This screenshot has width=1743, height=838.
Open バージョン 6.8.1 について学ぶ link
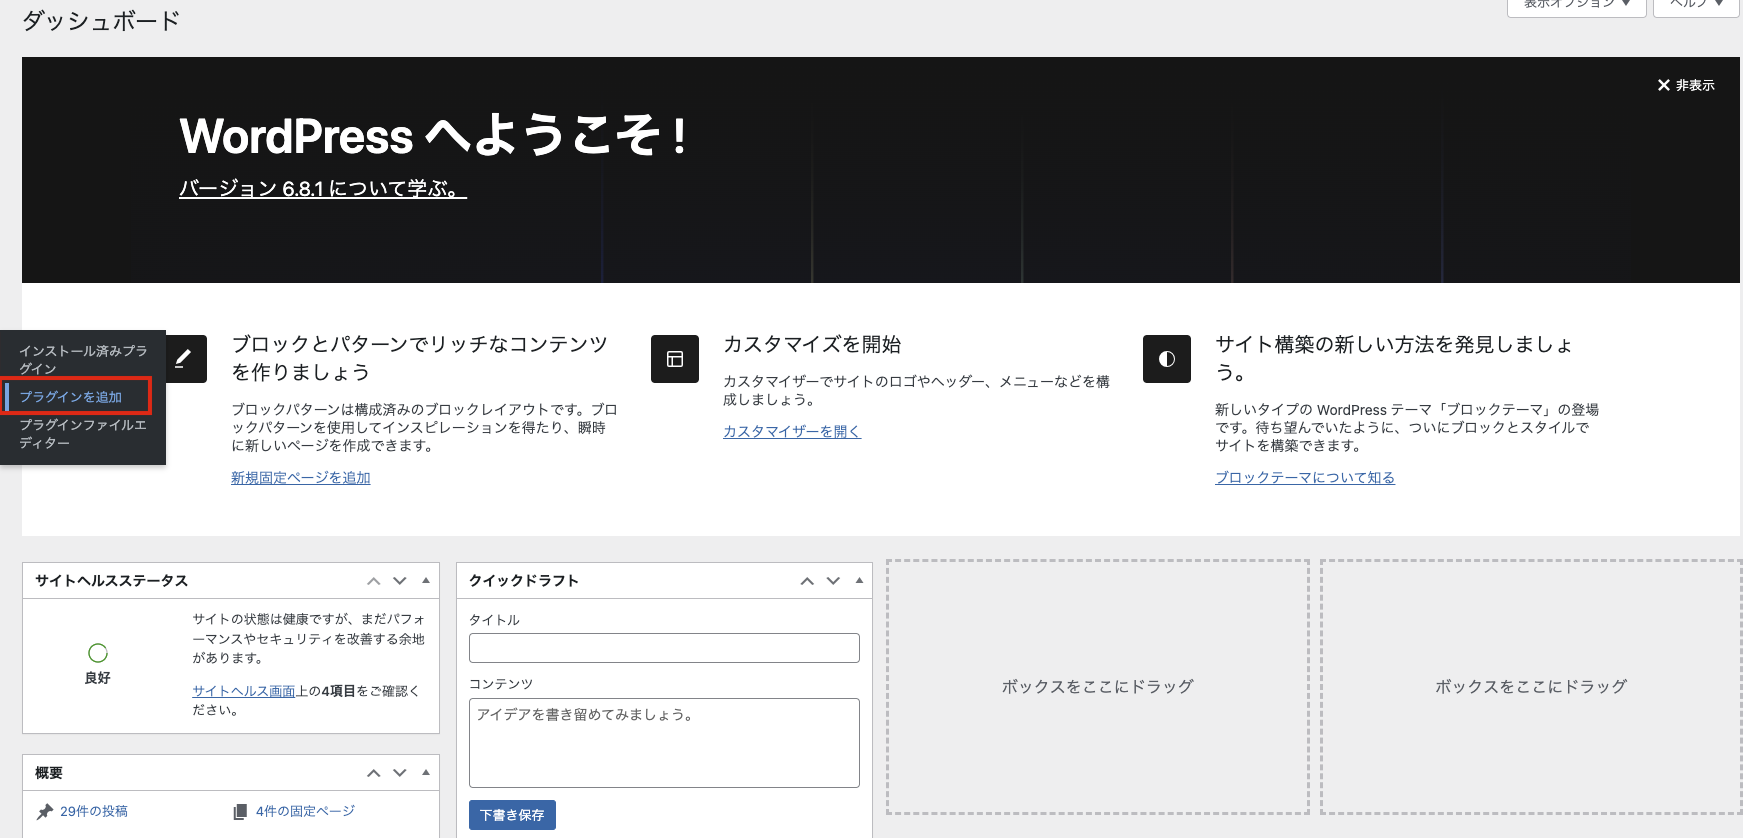(322, 188)
